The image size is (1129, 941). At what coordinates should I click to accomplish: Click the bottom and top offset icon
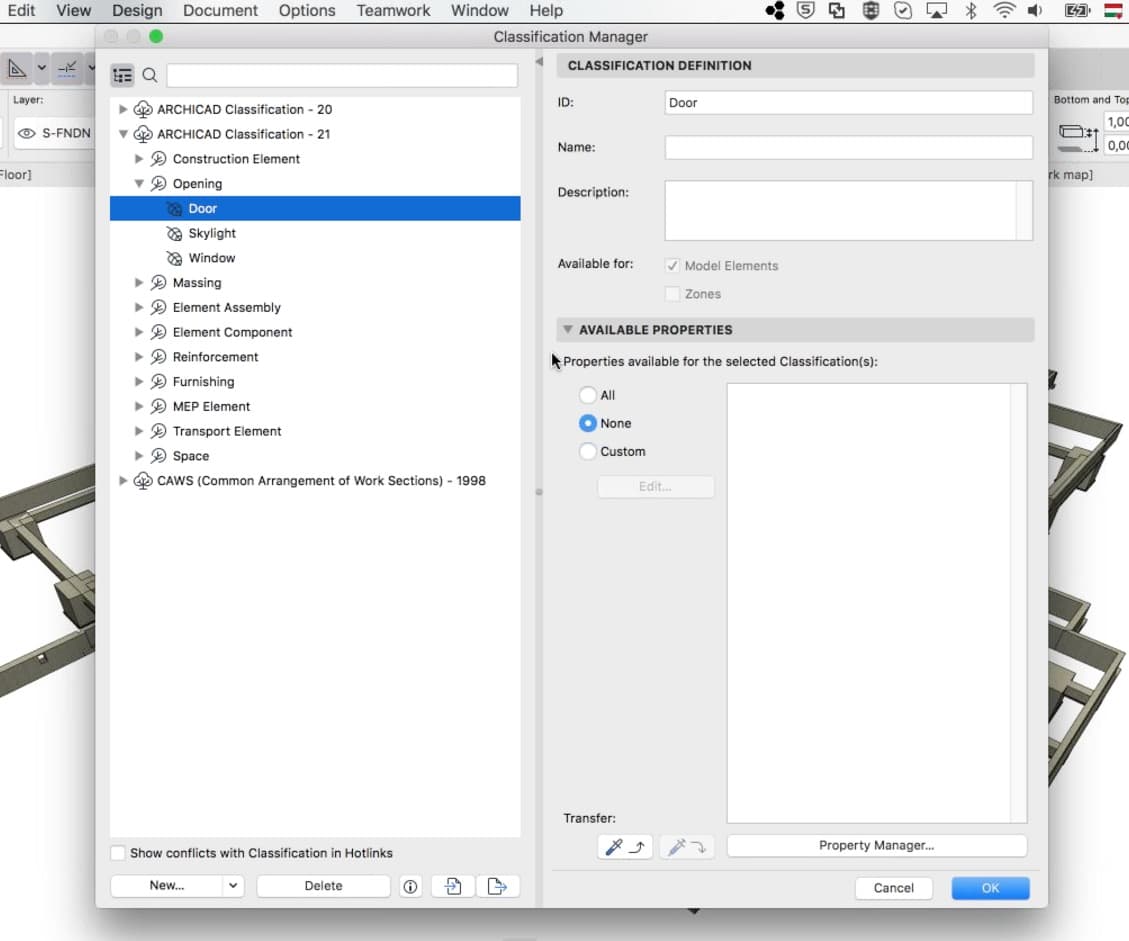1078,138
